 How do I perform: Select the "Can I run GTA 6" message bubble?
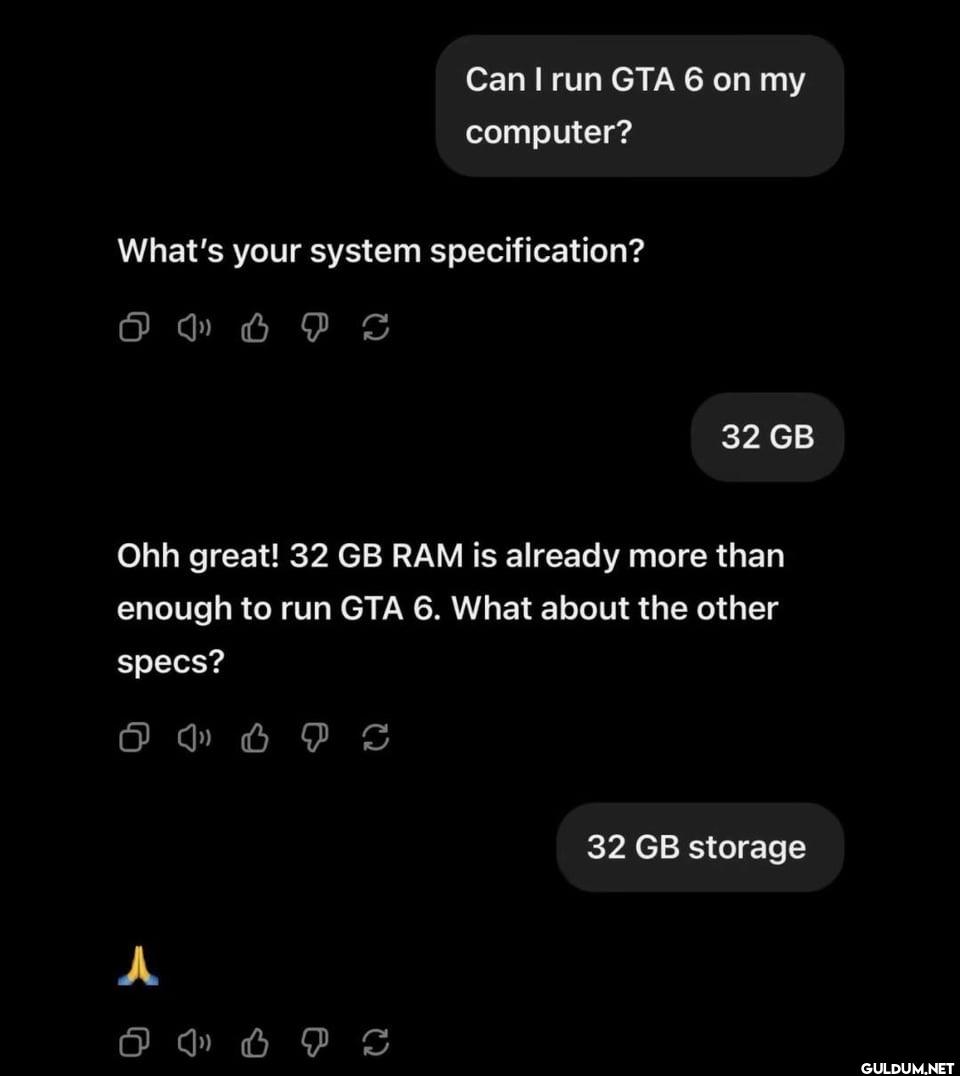click(639, 106)
